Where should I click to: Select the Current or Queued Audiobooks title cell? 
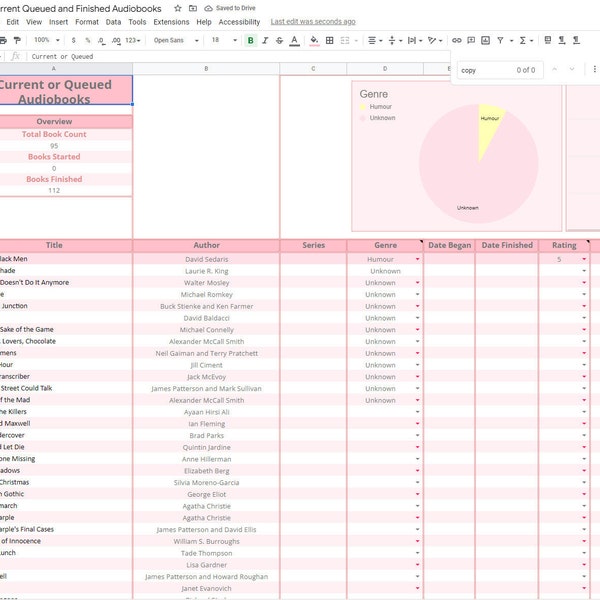66,90
